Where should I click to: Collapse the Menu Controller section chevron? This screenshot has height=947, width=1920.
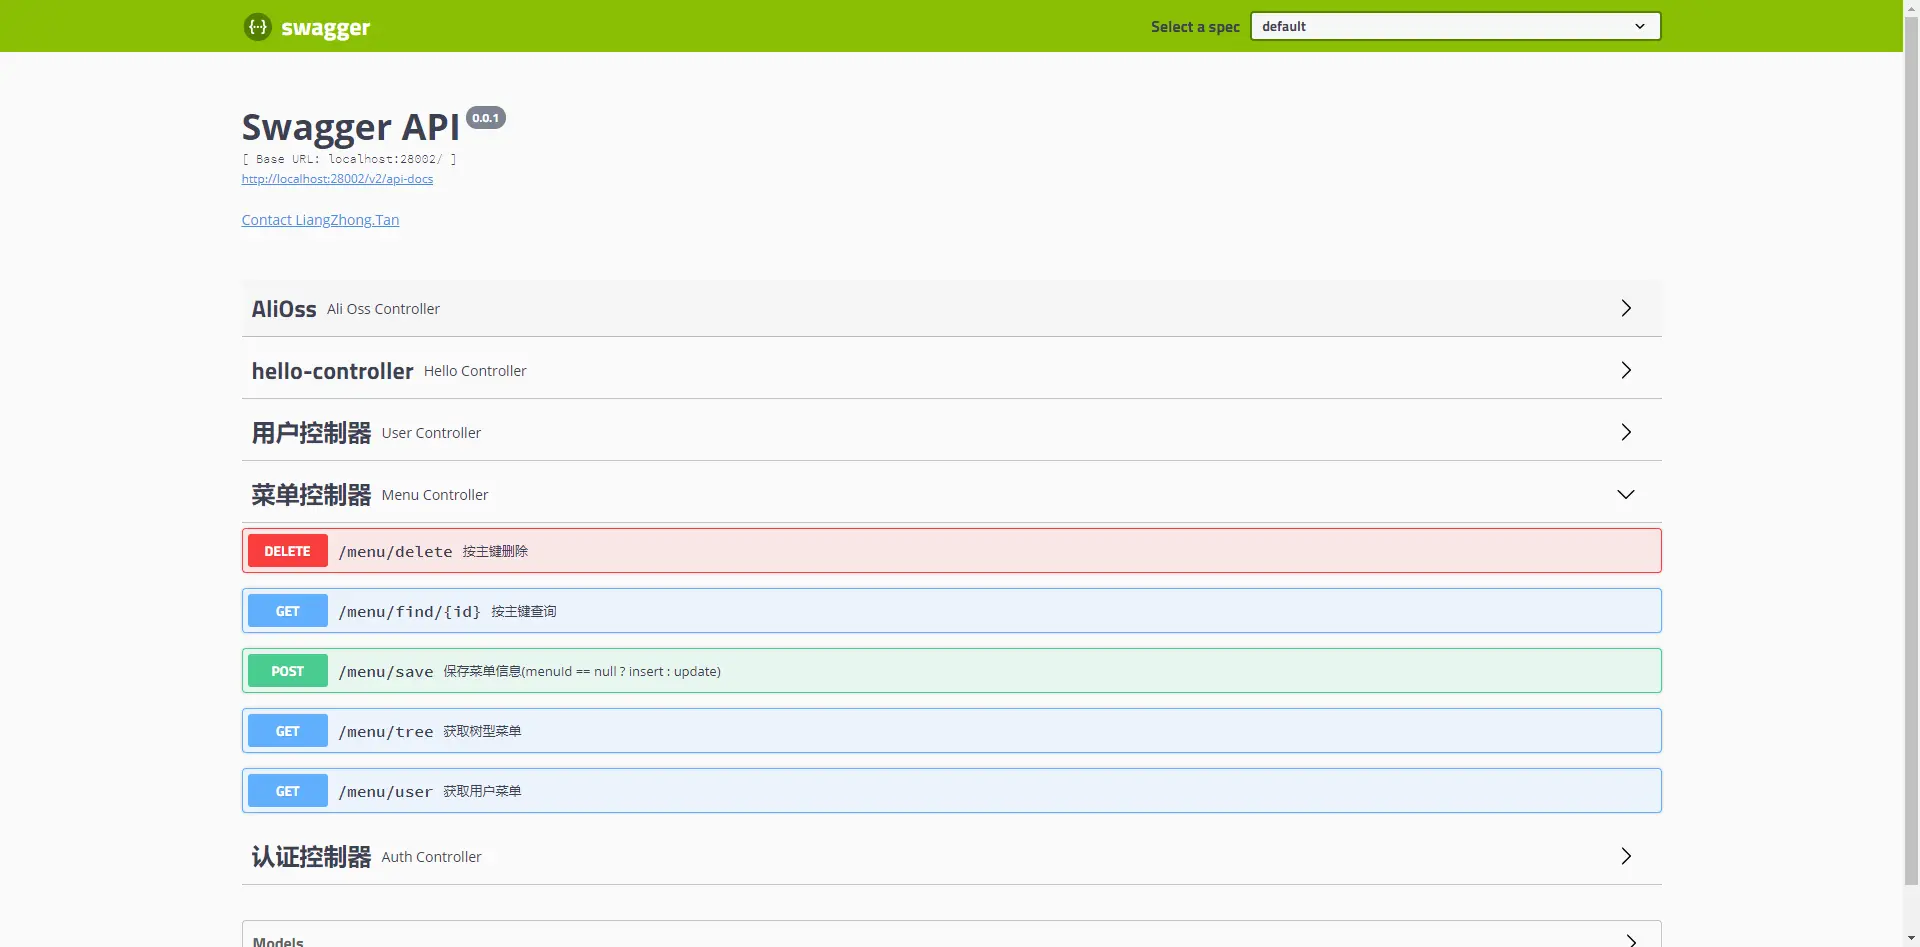click(1626, 494)
